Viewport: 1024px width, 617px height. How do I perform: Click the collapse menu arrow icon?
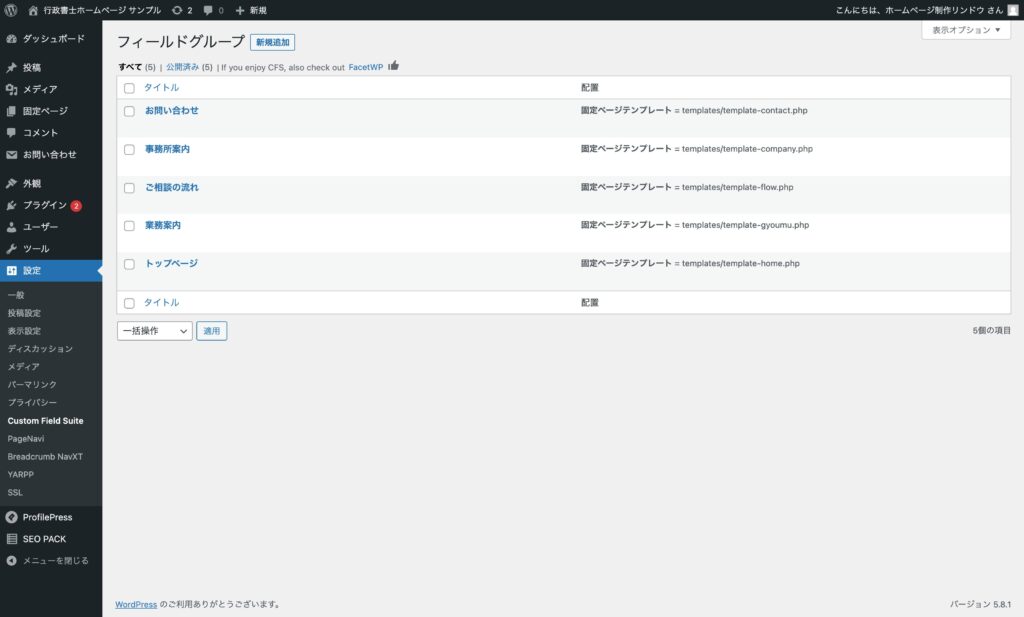[11, 561]
